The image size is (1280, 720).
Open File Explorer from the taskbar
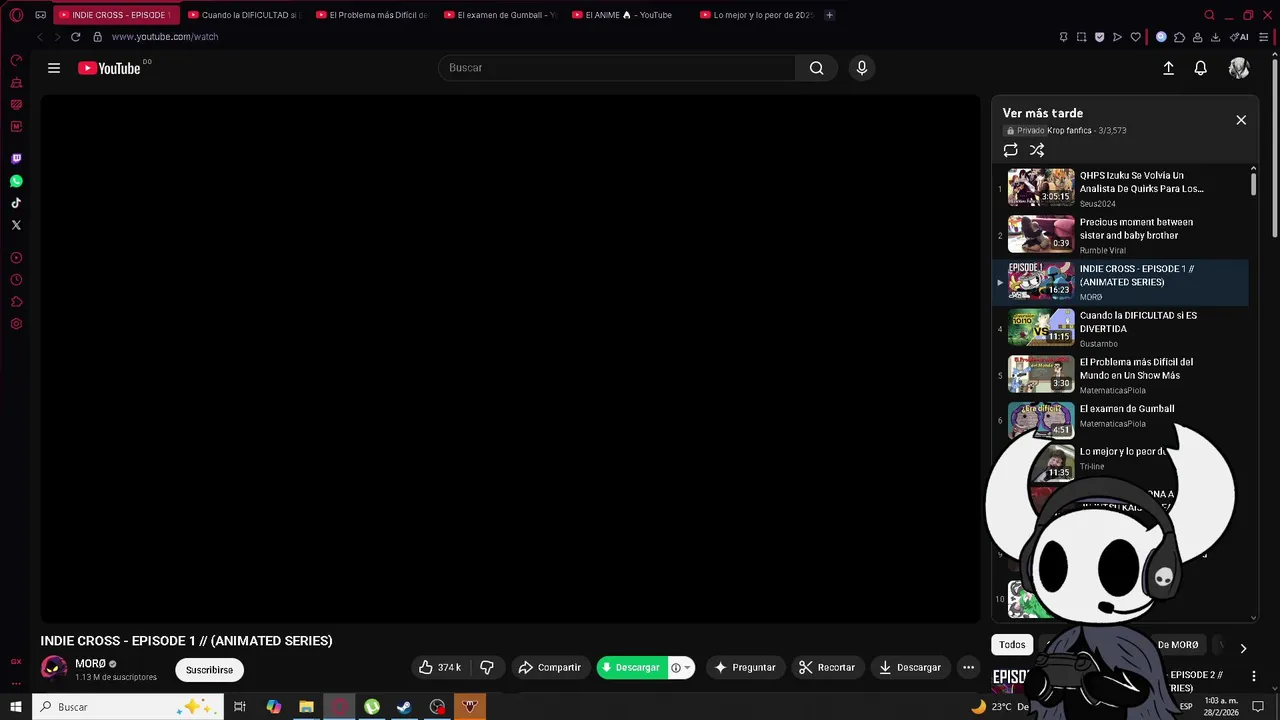coord(306,707)
